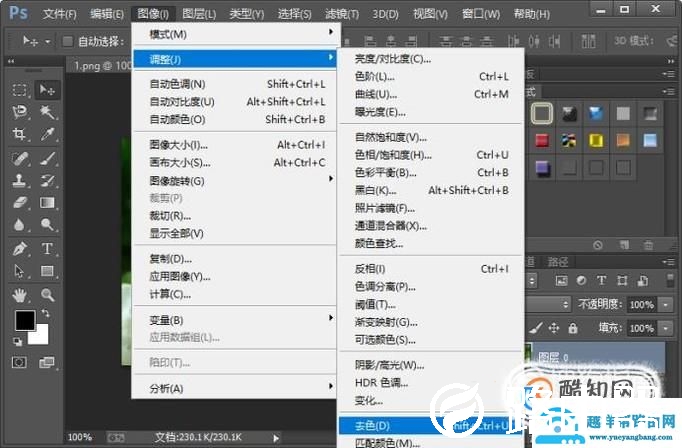The image size is (682, 448).
Task: Change the screen mode
Action: (x=47, y=362)
